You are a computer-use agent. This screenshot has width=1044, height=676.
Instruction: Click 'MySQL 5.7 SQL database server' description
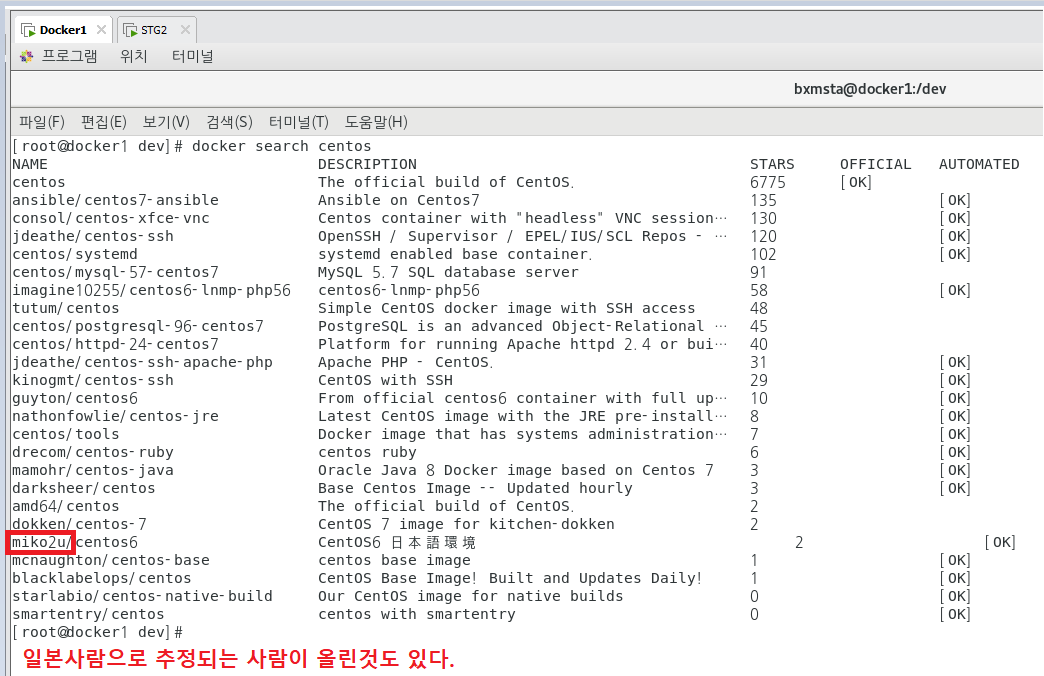(x=448, y=272)
